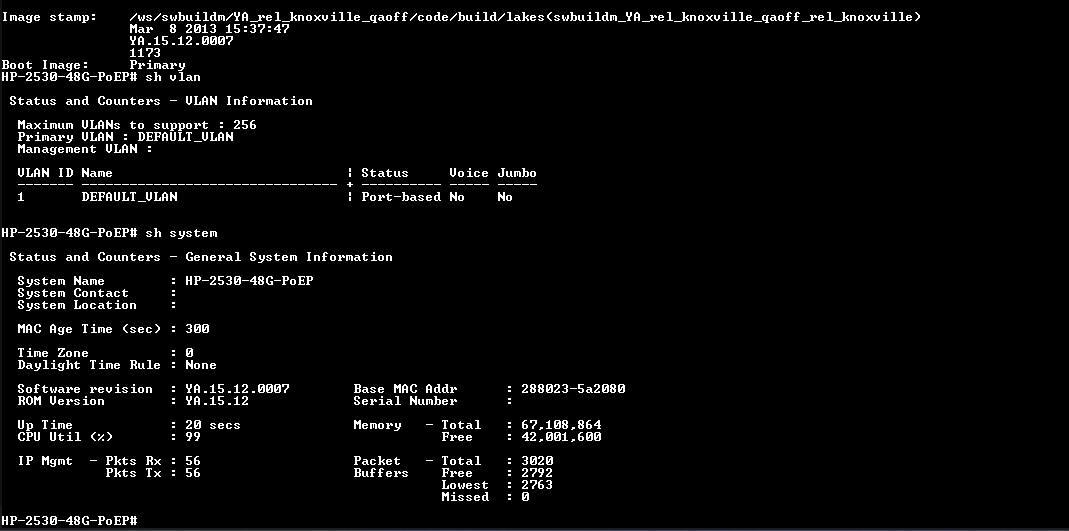Select the 'System Location' label
Image resolution: width=1069 pixels, height=531 pixels.
[x=77, y=305]
